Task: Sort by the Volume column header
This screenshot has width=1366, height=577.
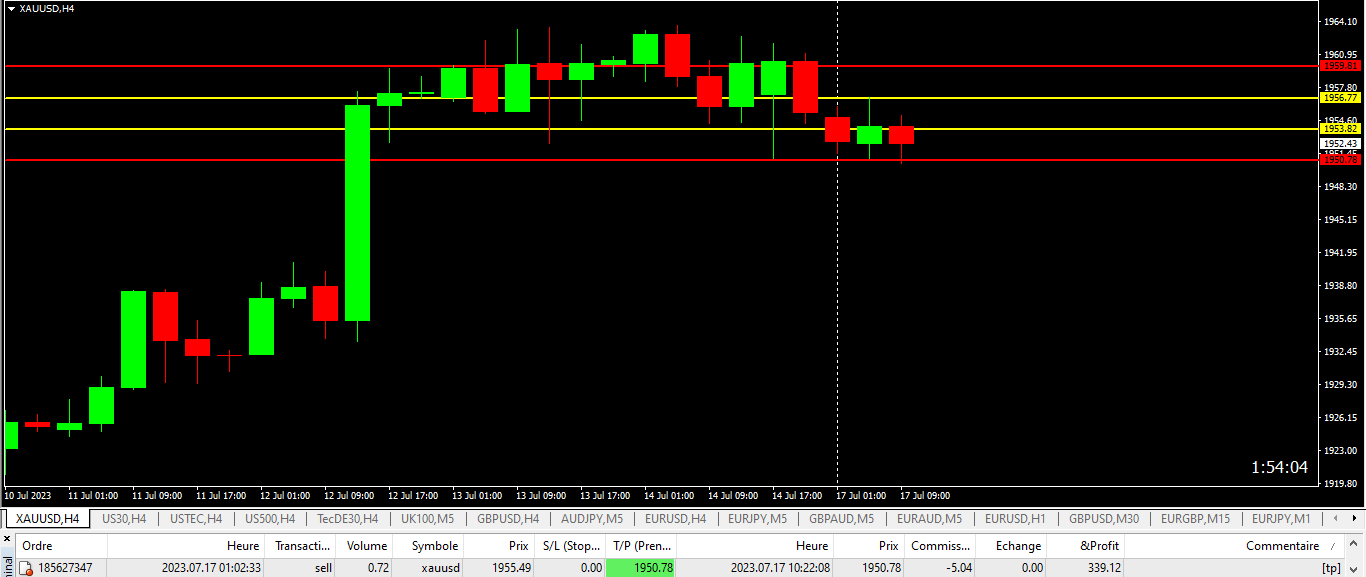Action: [x=365, y=546]
